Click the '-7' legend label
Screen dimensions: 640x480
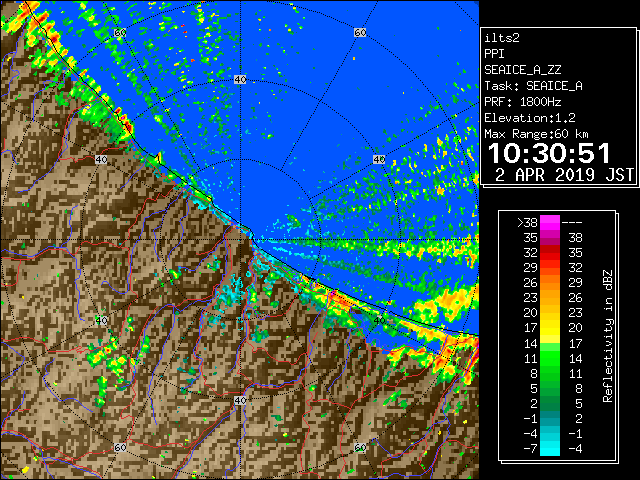pyautogui.click(x=531, y=449)
